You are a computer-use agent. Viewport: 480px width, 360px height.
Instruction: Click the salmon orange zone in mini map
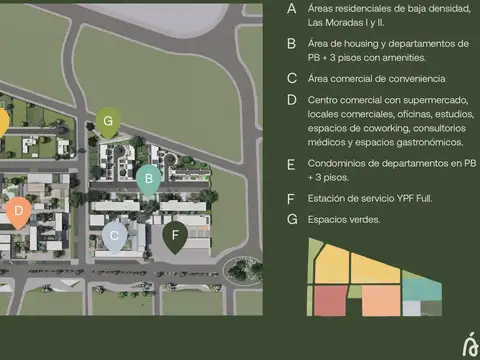pyautogui.click(x=381, y=301)
